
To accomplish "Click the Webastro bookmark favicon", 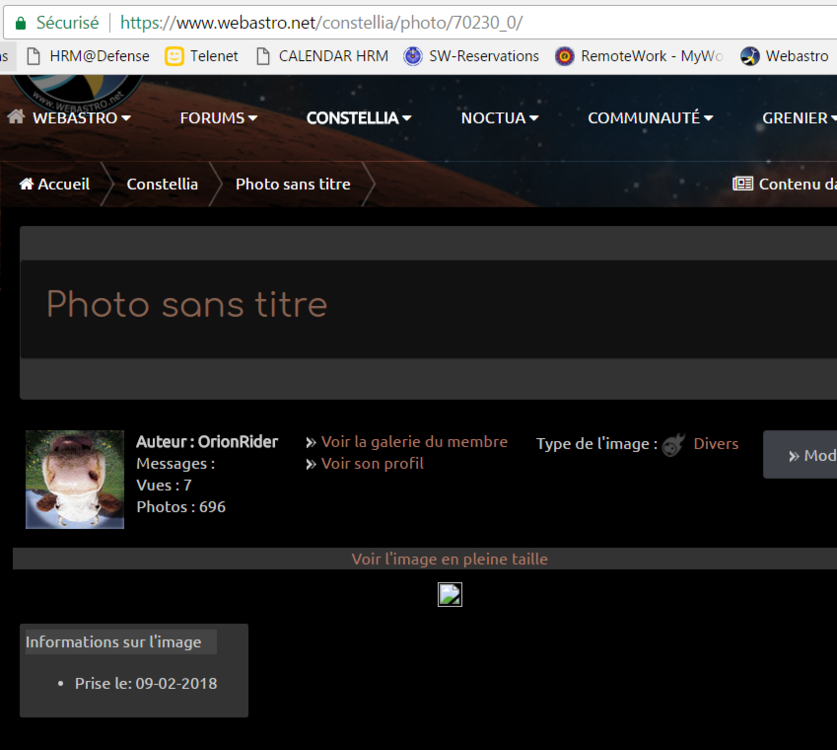I will [x=749, y=56].
